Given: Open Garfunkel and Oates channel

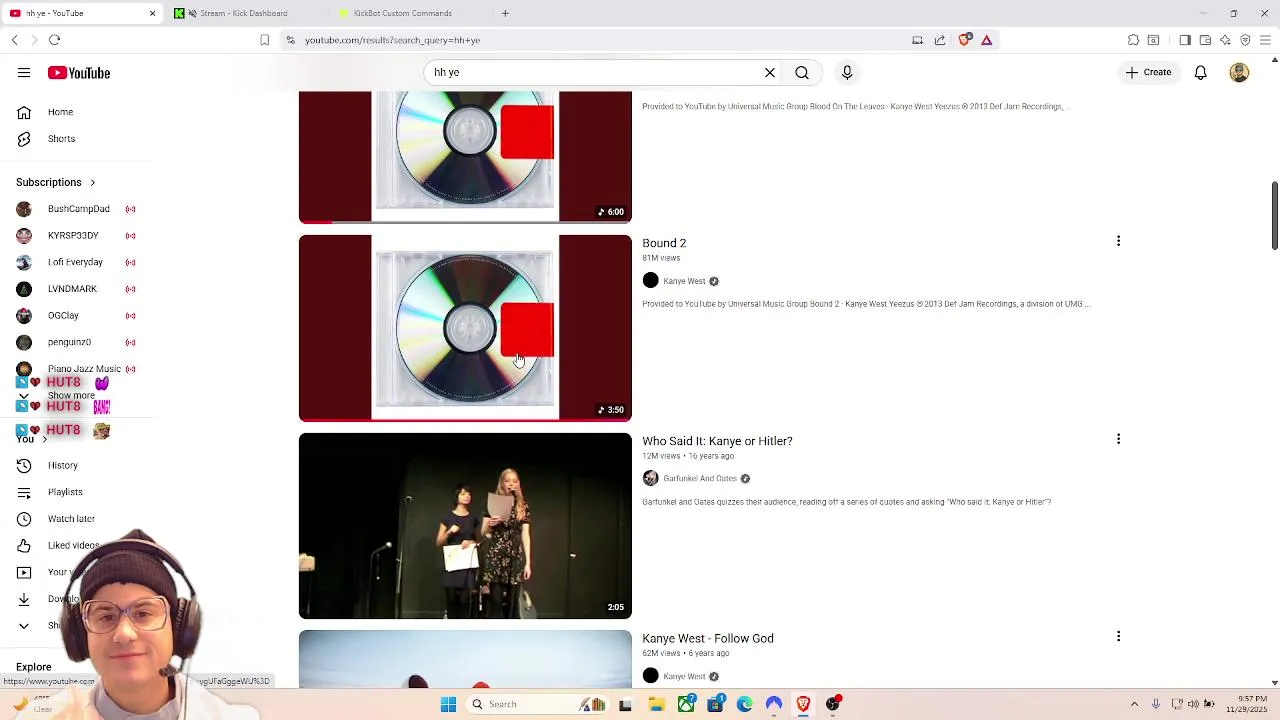Looking at the screenshot, I should click(x=700, y=478).
